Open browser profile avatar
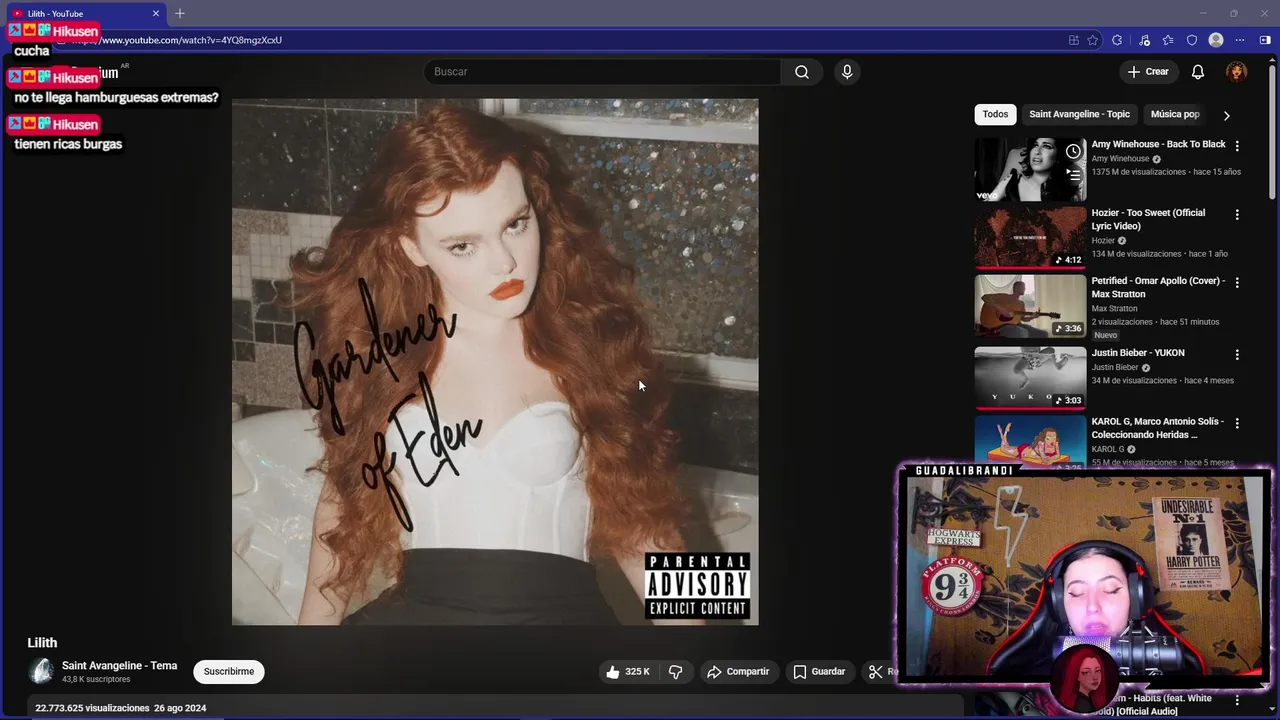 1216,40
